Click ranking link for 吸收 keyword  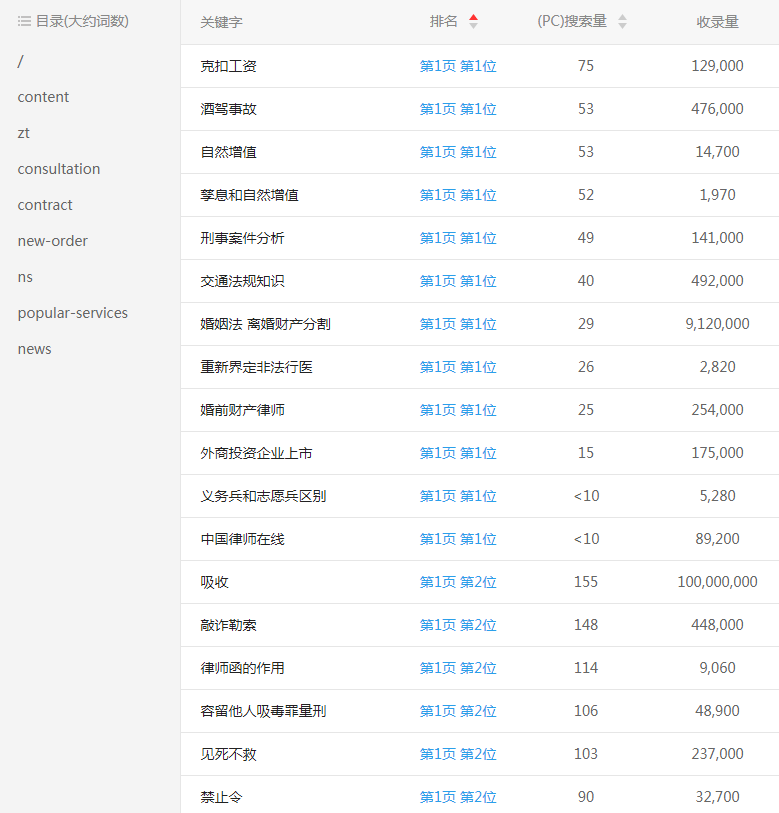tap(457, 582)
